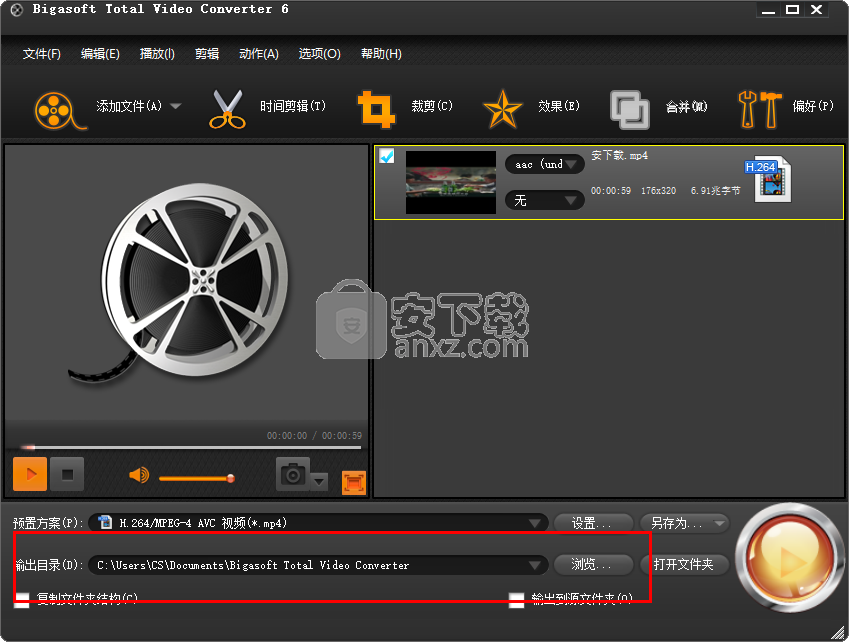
Task: Open the output directory dropdown
Action: click(x=318, y=565)
